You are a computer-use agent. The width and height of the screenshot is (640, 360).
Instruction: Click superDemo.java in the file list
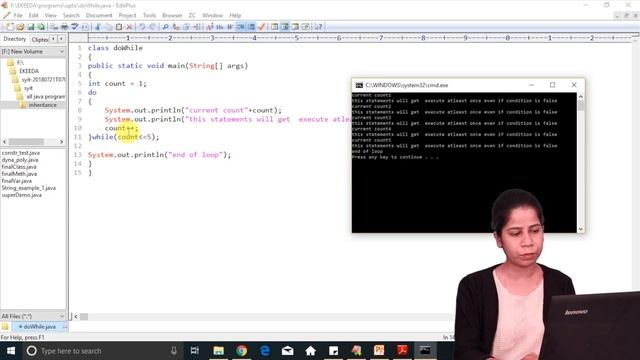click(x=21, y=195)
